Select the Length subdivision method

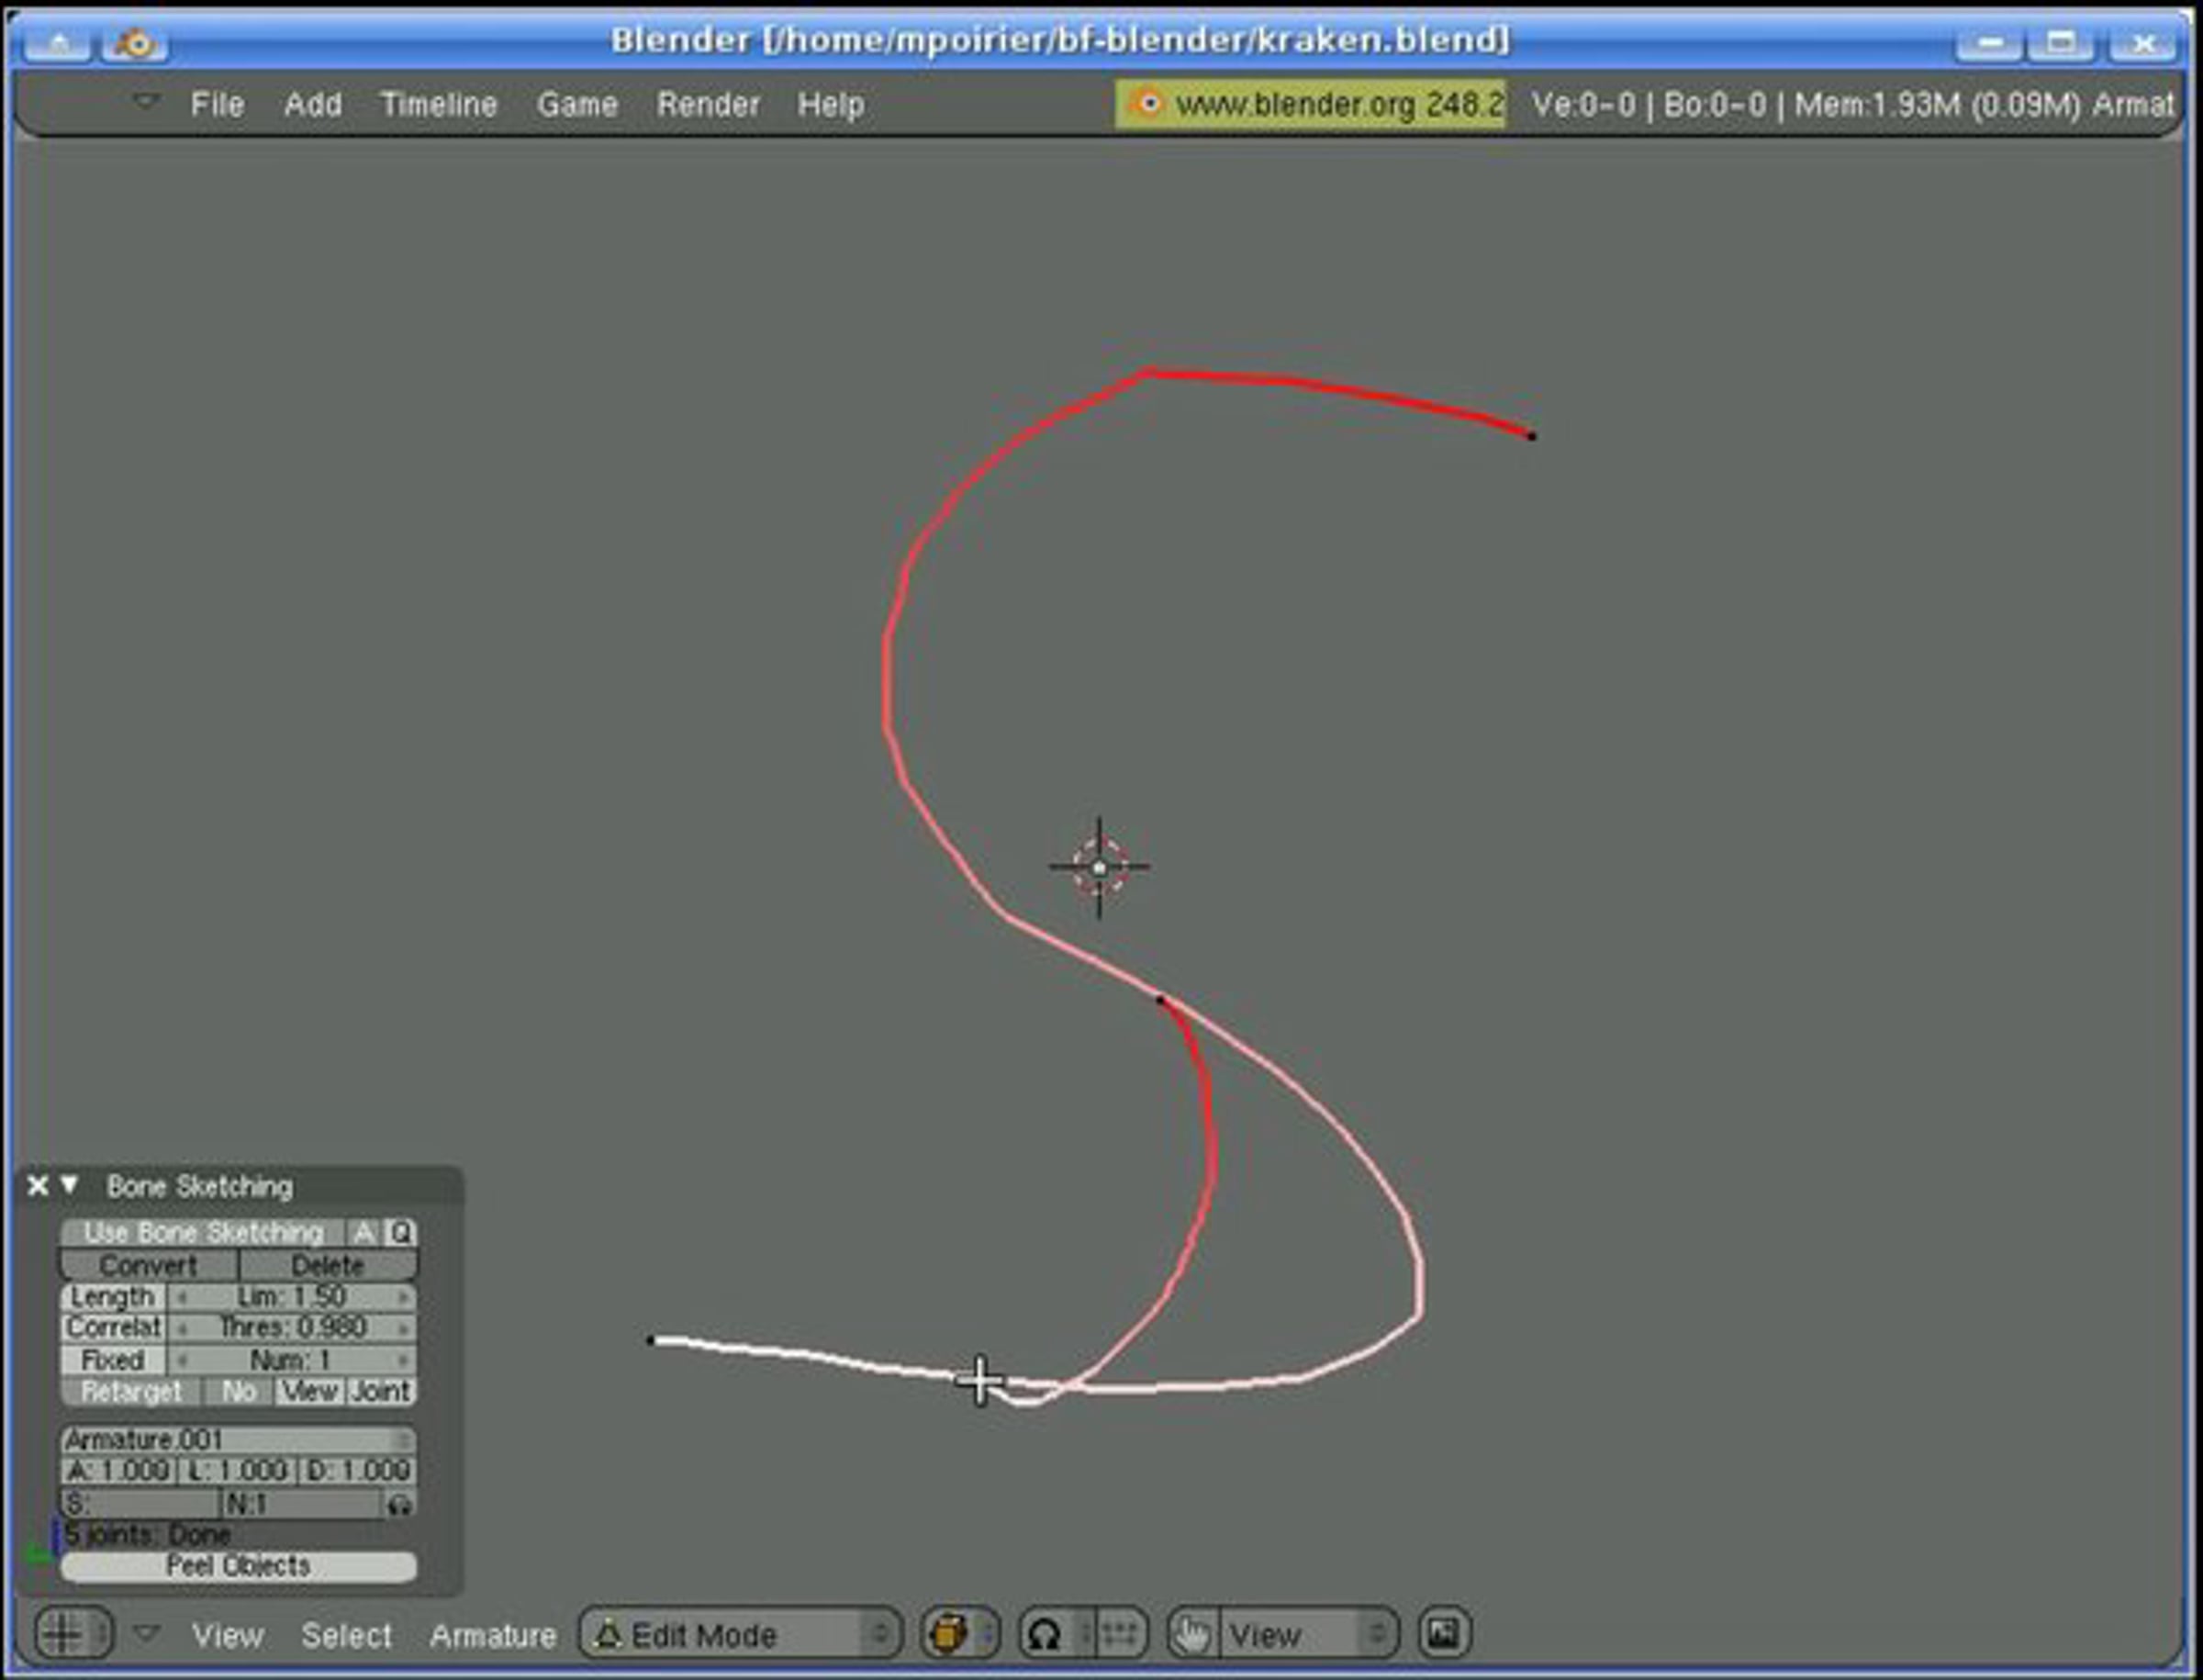tap(113, 1297)
